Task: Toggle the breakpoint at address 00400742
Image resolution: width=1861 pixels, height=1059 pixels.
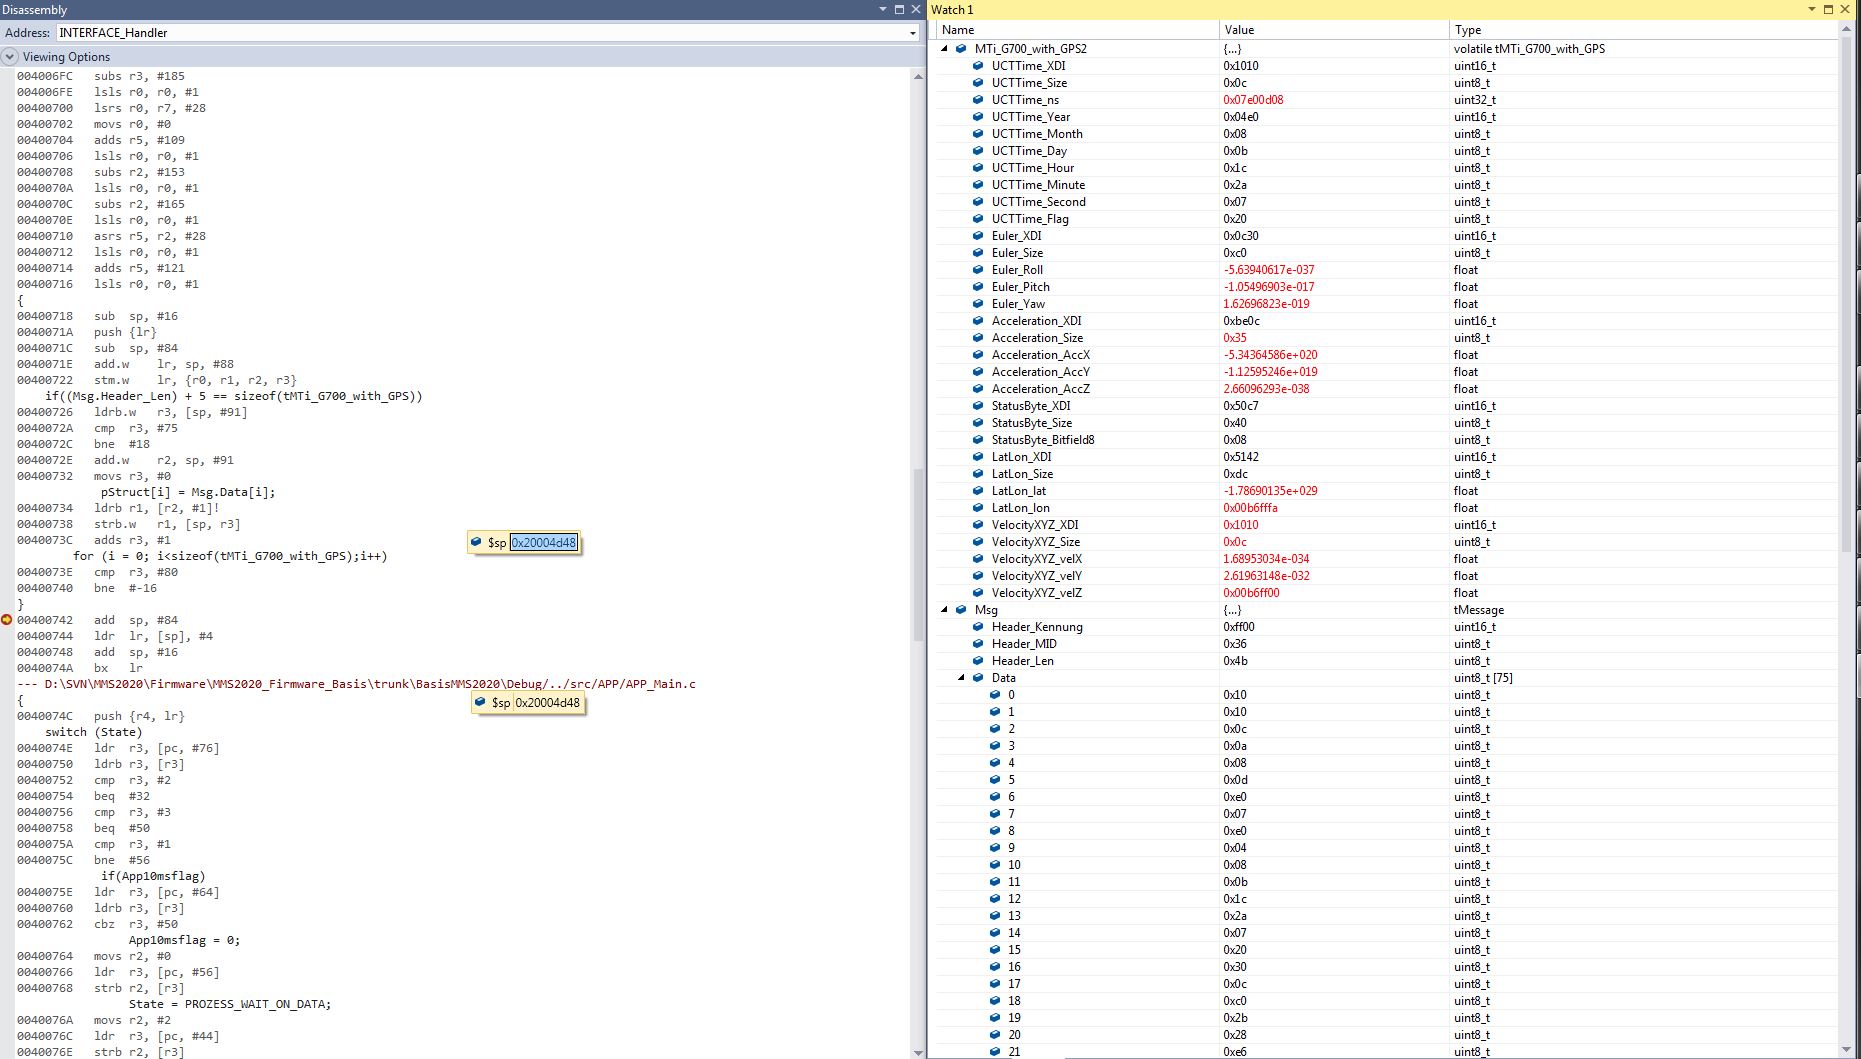Action: pos(6,619)
